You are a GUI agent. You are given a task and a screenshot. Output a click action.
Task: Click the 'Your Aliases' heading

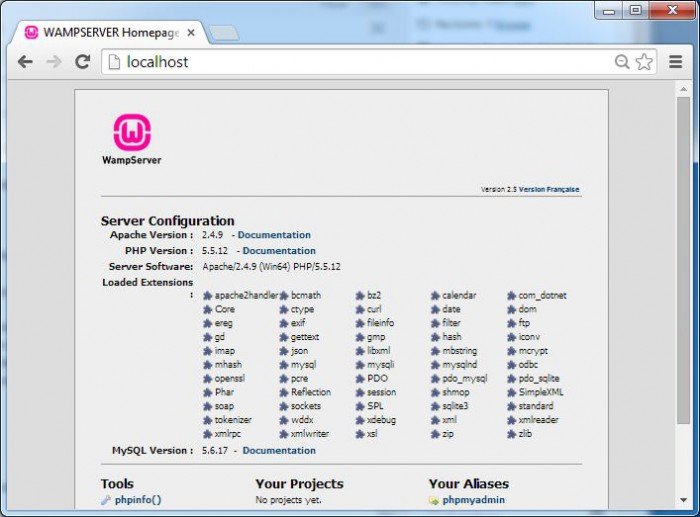[469, 484]
